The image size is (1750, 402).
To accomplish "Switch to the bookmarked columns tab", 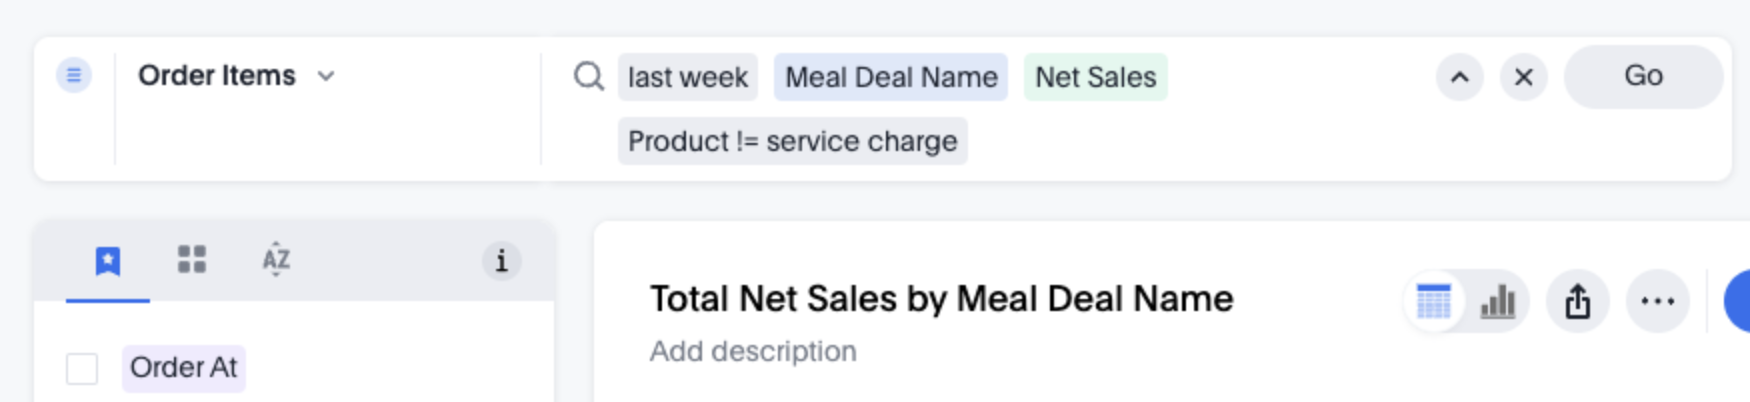I will tap(108, 261).
